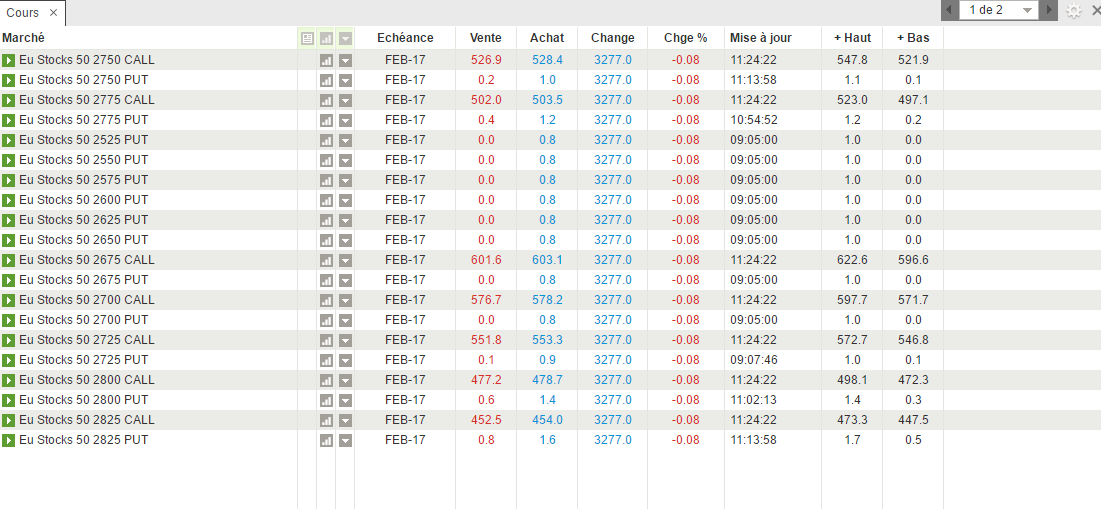
Task: Click Vente price 526.9 for 2750 CALL
Action: coord(486,60)
